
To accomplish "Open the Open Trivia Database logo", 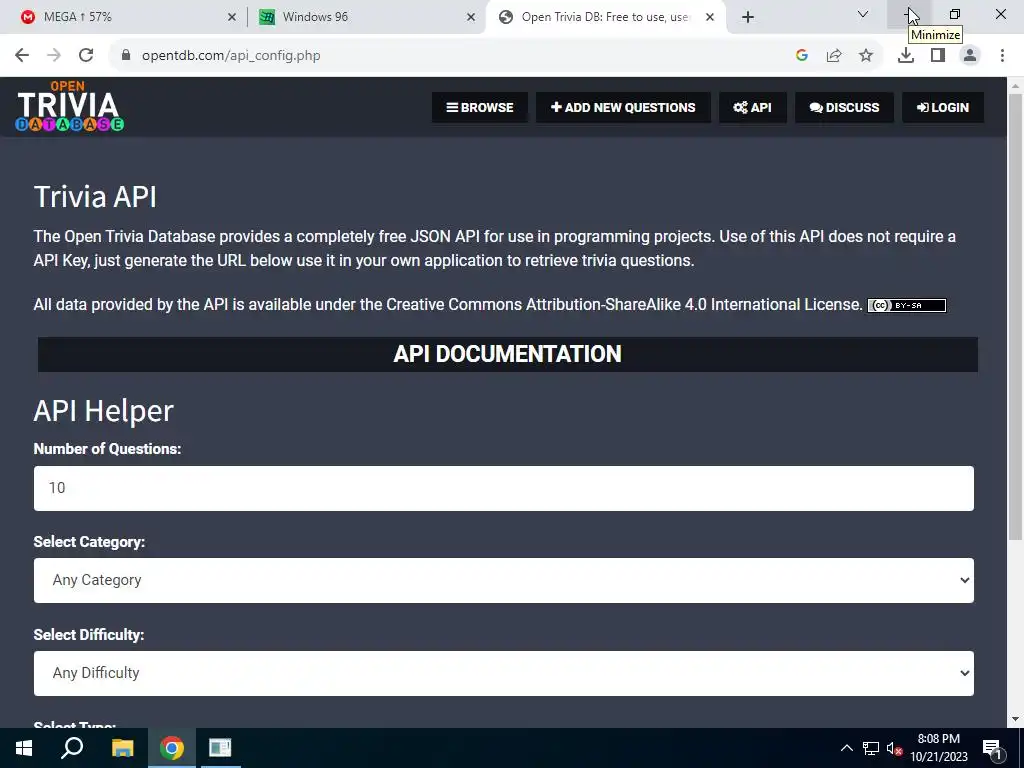I will click(x=69, y=106).
